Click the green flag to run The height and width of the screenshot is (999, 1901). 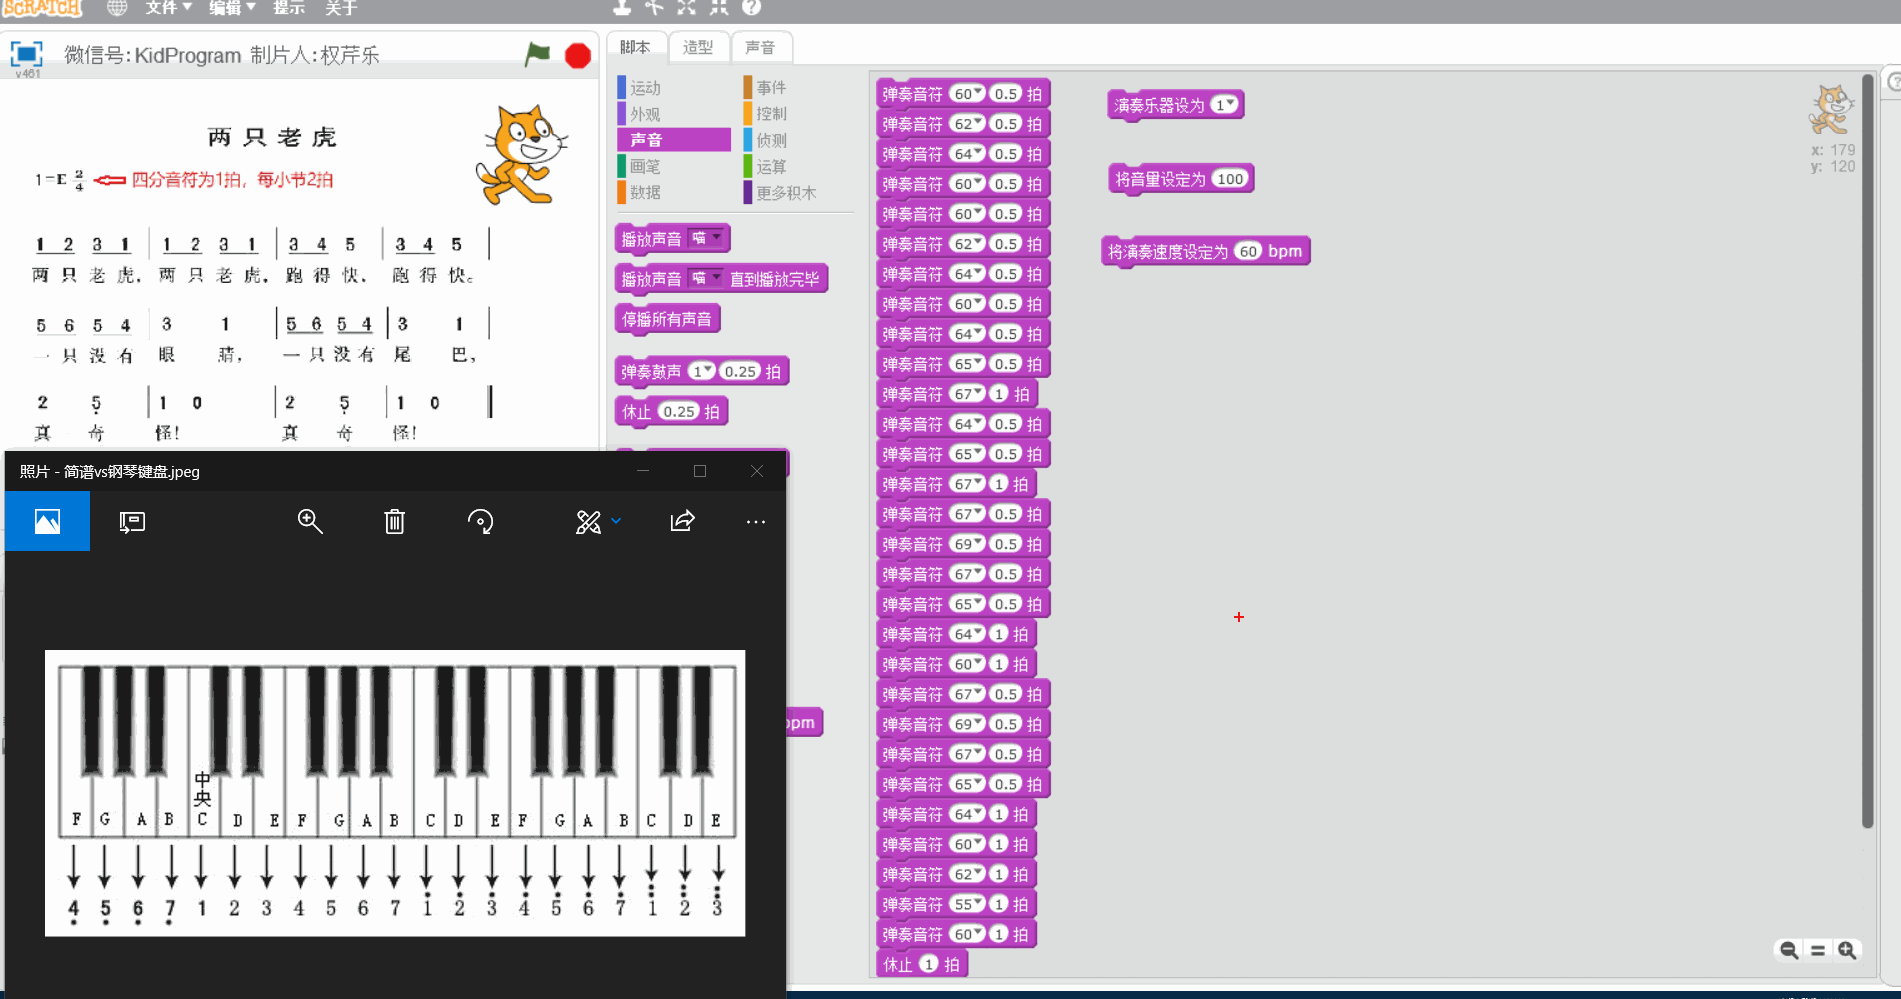pos(538,54)
